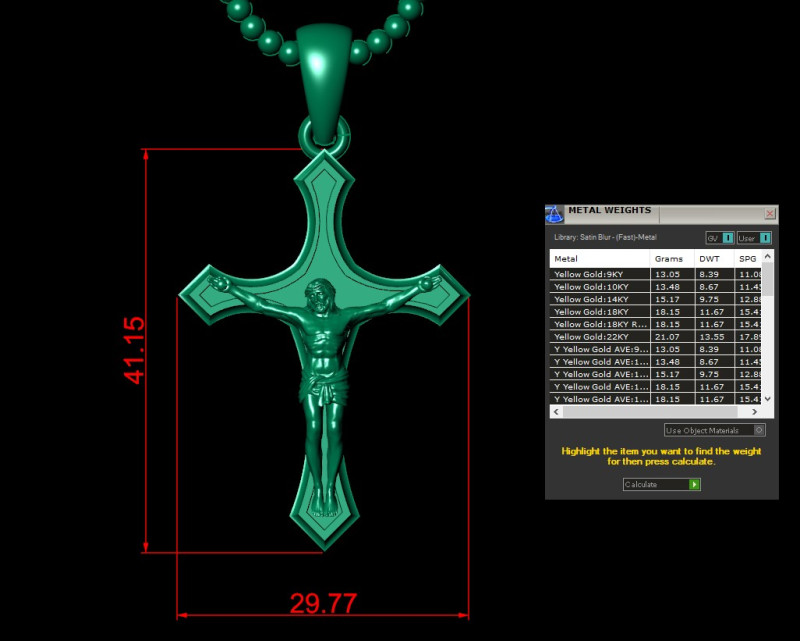Click the scroll-down arrow of the metal list
Viewport: 800px width, 641px height.
click(766, 398)
